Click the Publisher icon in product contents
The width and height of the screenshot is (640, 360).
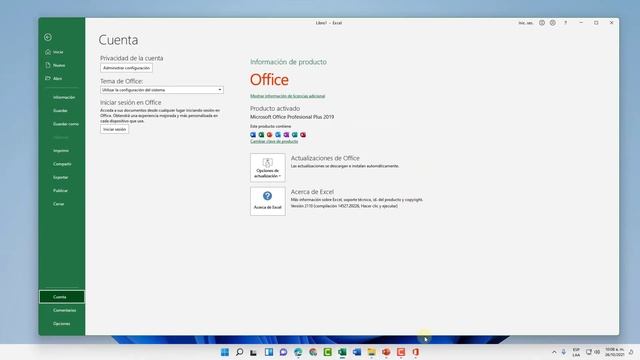pyautogui.click(x=295, y=135)
